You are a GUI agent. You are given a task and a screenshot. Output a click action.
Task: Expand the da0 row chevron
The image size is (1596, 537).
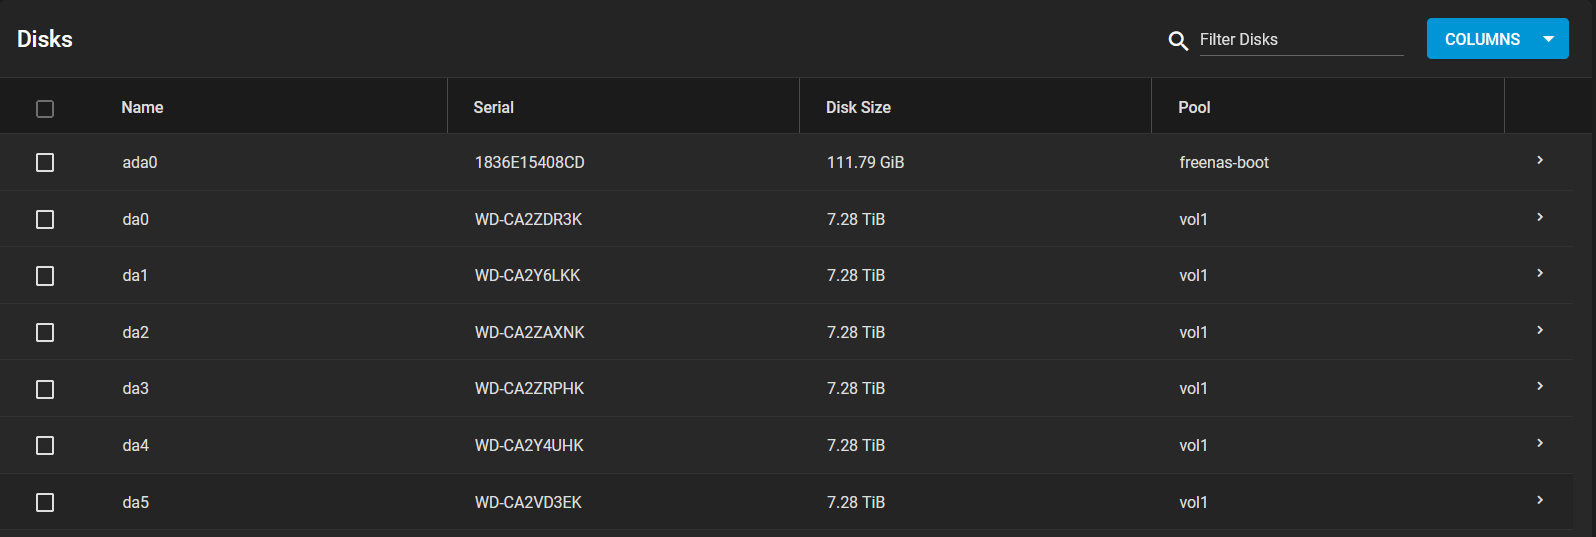pos(1540,217)
